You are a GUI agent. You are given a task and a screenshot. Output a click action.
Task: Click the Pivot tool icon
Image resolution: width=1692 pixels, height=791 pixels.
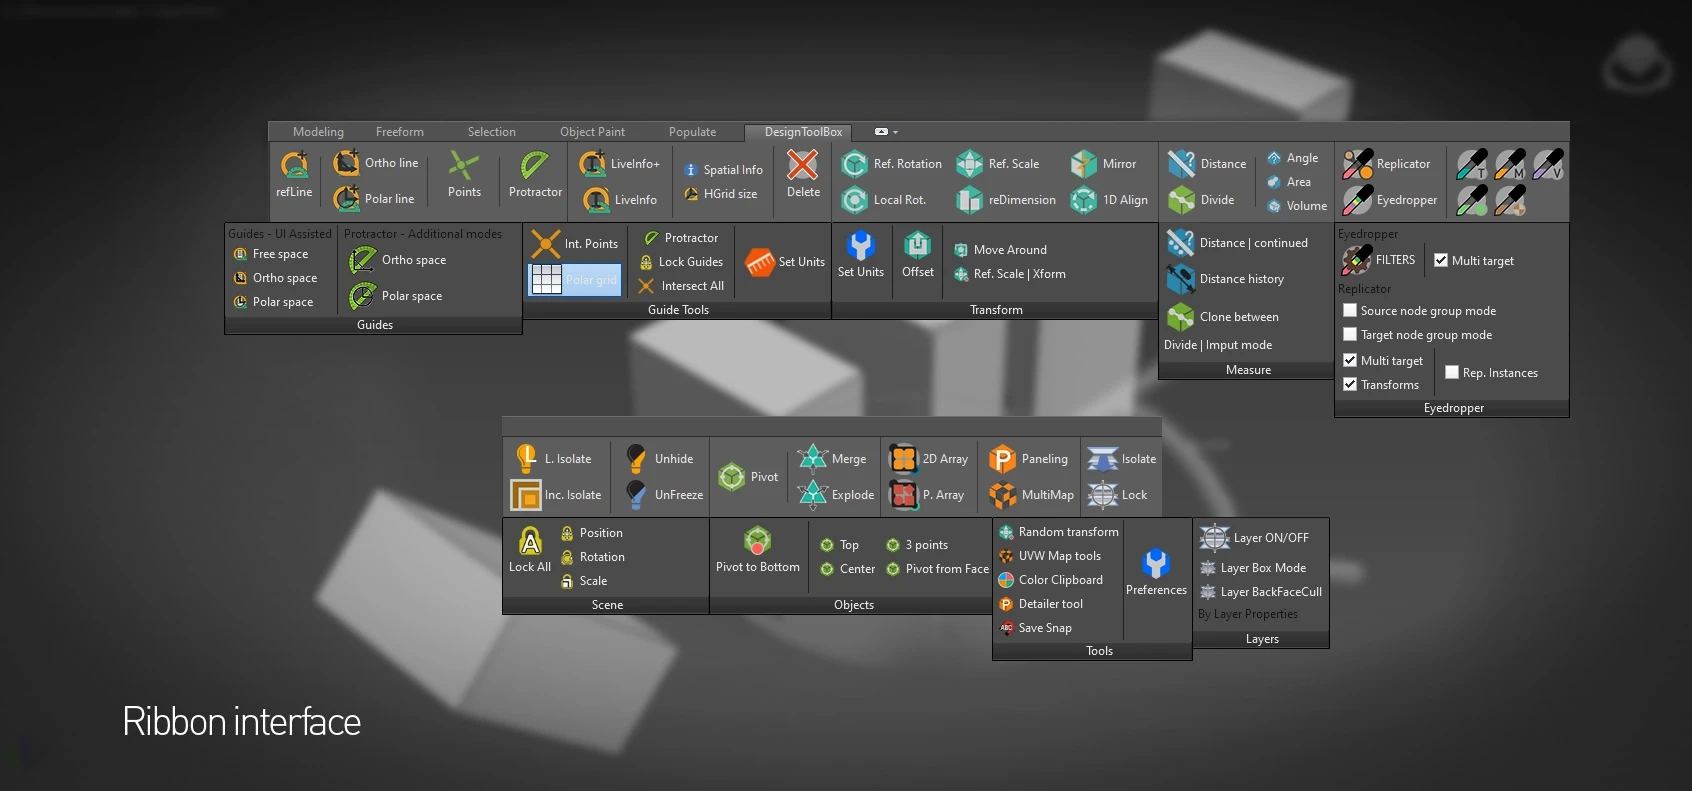732,476
